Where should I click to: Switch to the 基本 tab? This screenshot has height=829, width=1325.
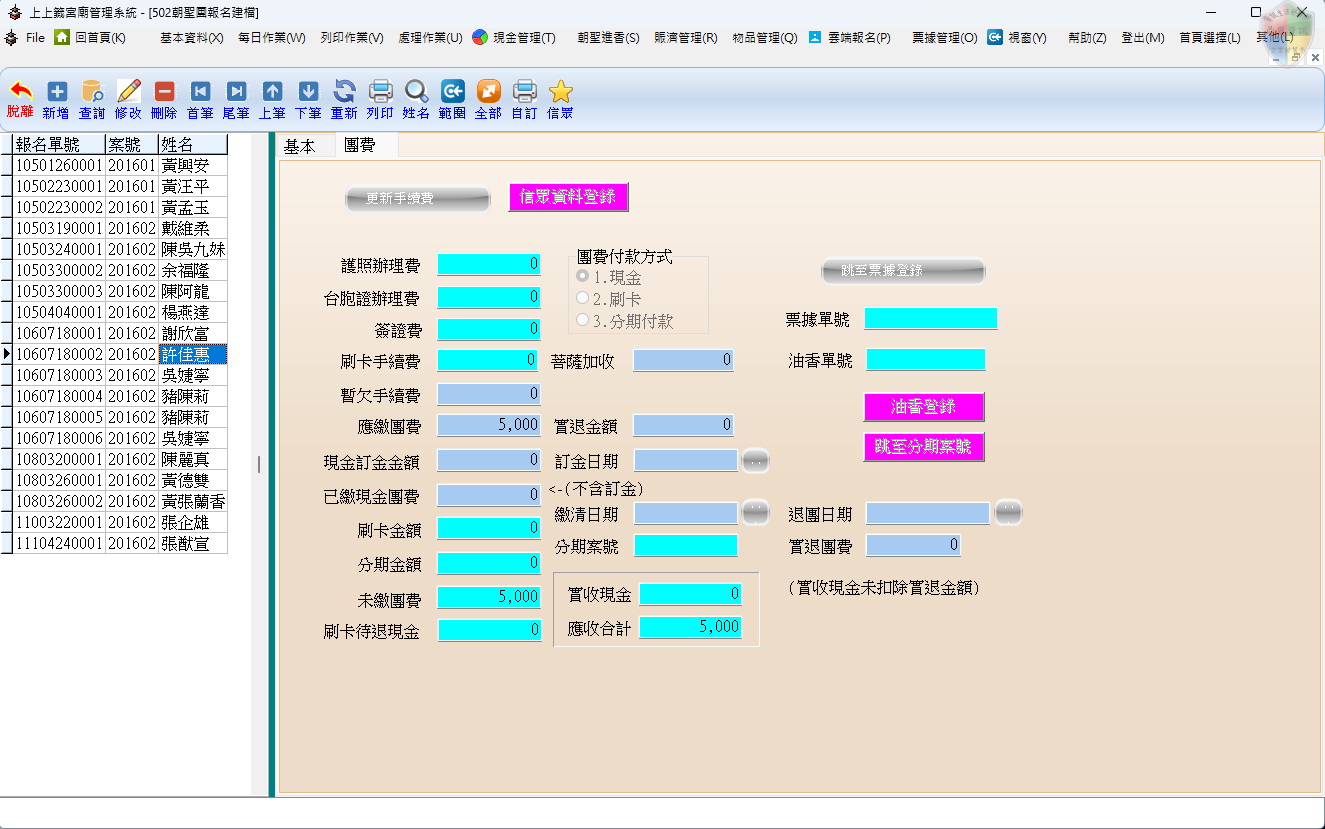point(299,146)
